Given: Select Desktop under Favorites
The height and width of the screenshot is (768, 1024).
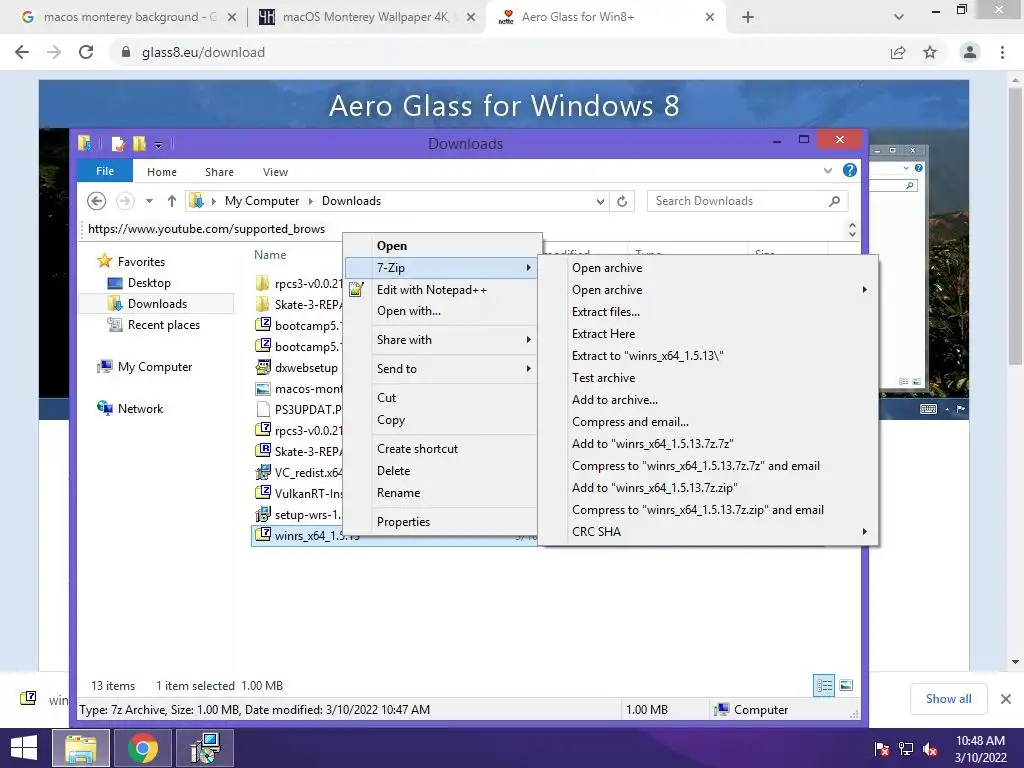Looking at the screenshot, I should coord(149,283).
